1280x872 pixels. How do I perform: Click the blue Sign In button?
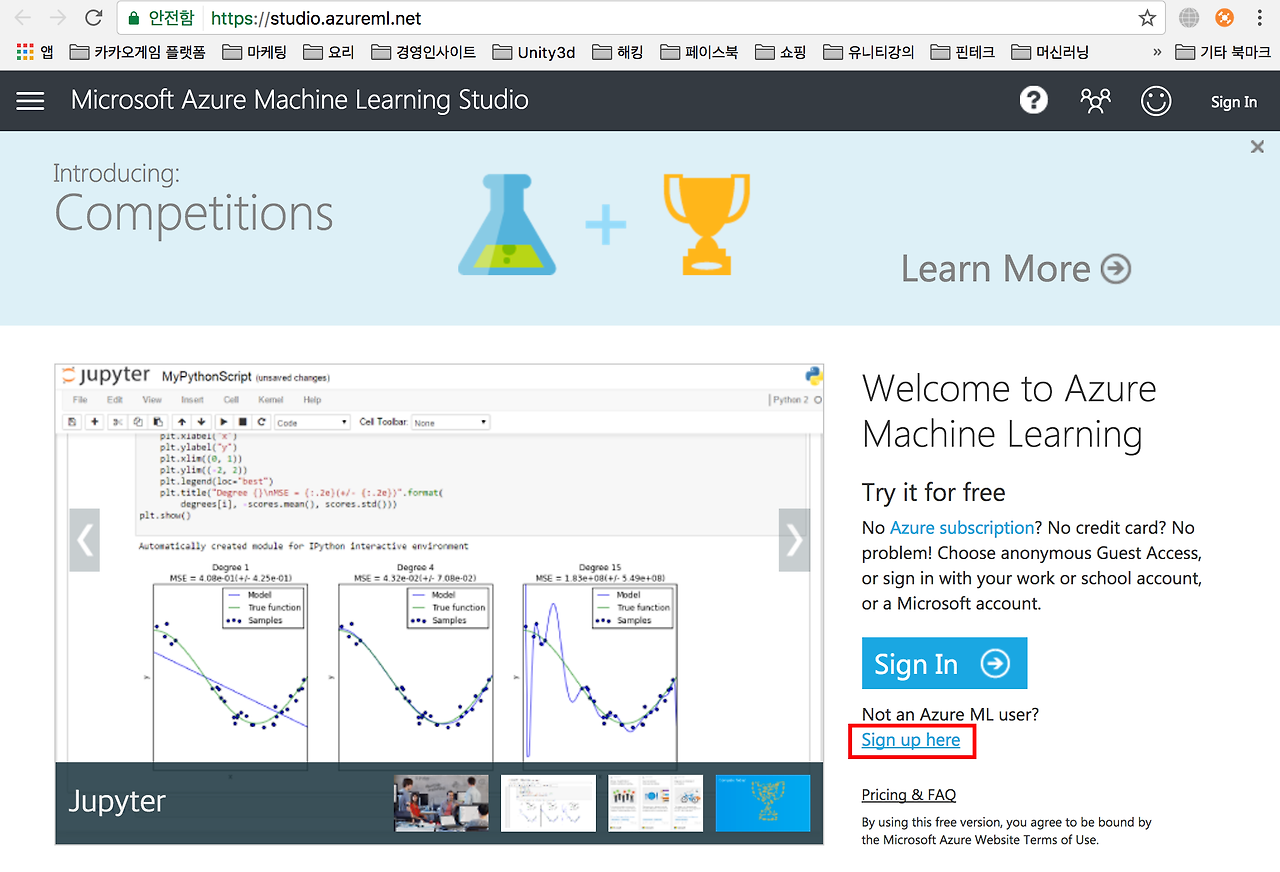(944, 663)
